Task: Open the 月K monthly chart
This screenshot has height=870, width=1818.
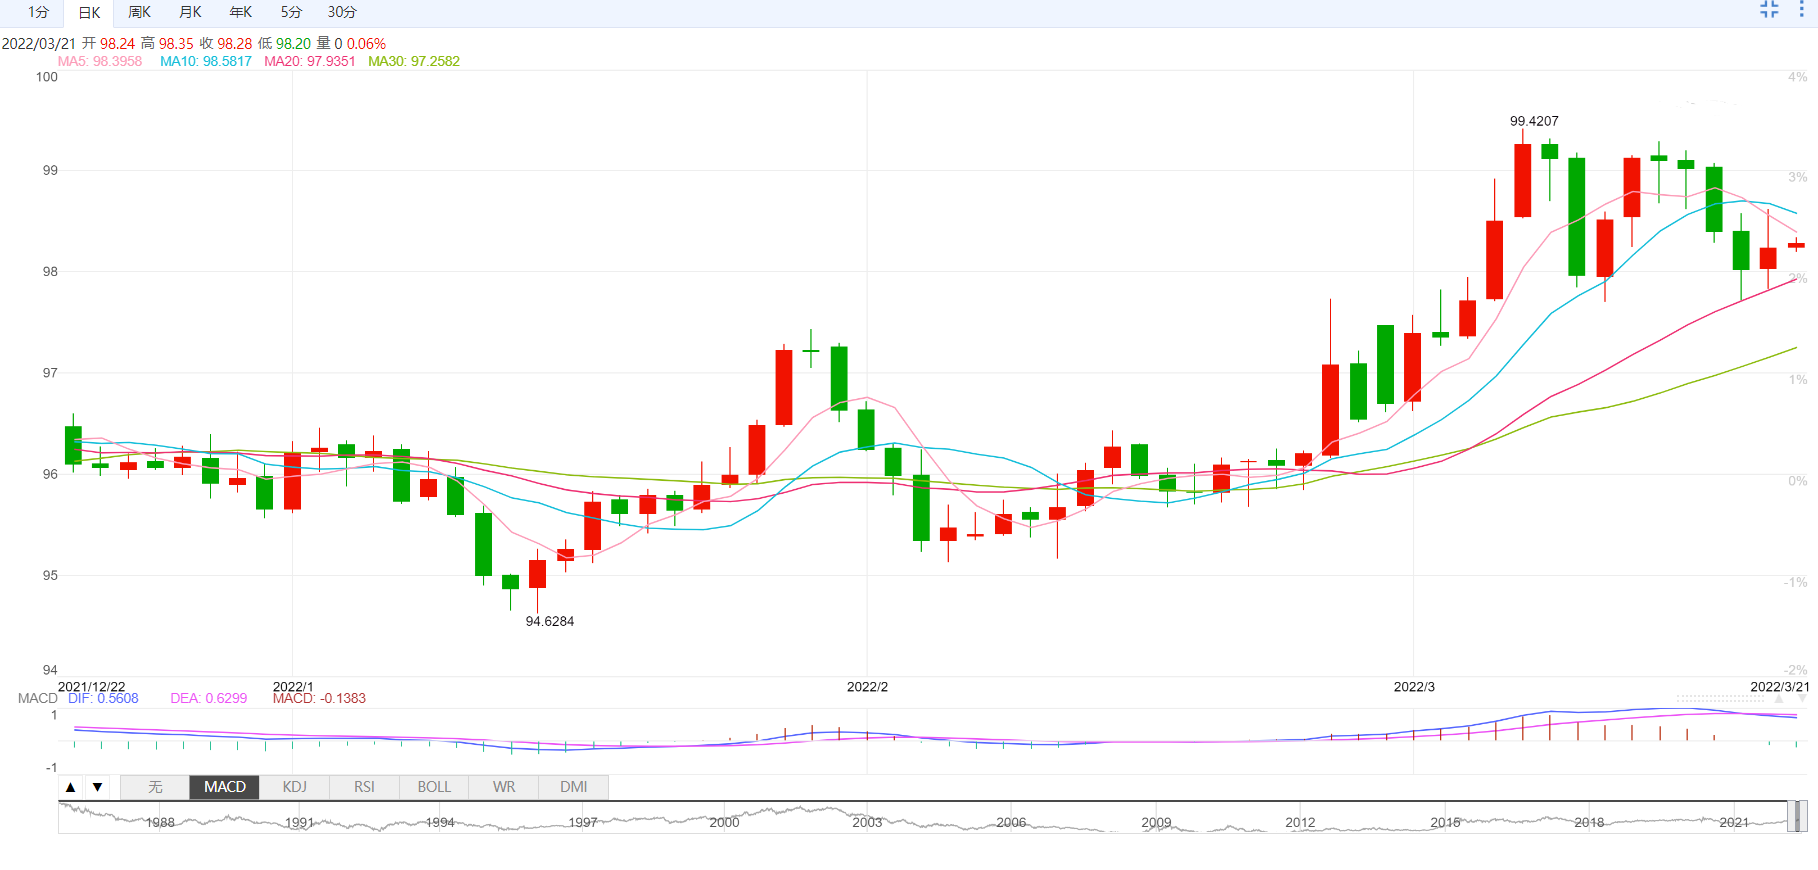Action: [190, 12]
